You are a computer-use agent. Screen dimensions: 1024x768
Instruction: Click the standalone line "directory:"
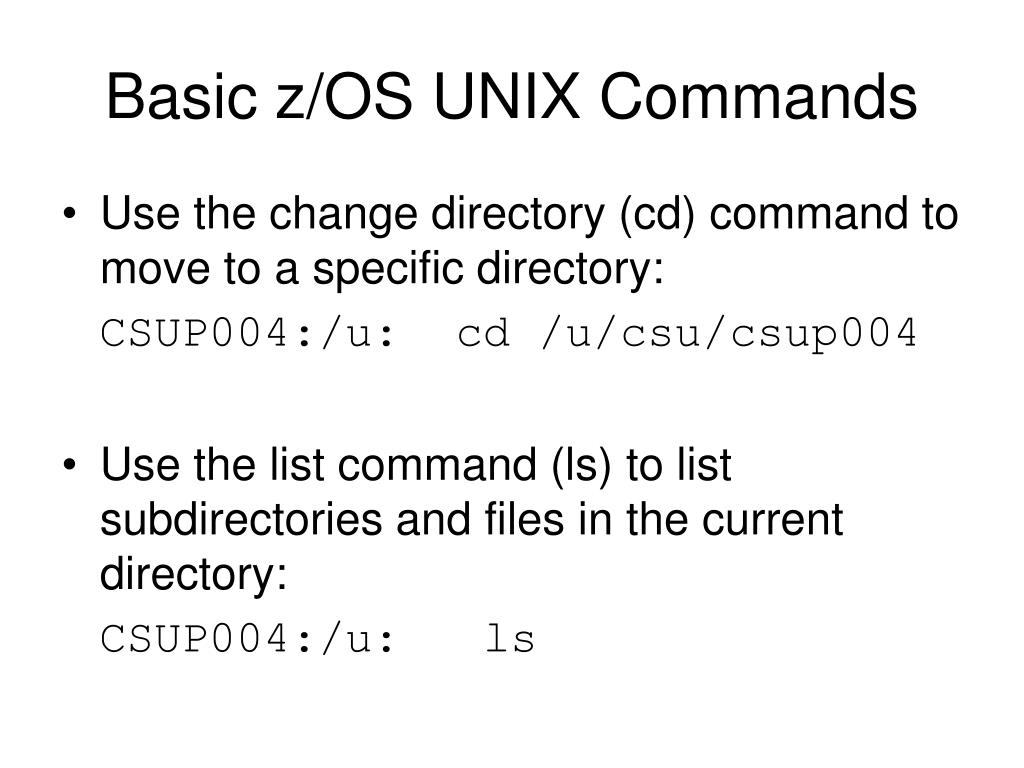coord(193,575)
